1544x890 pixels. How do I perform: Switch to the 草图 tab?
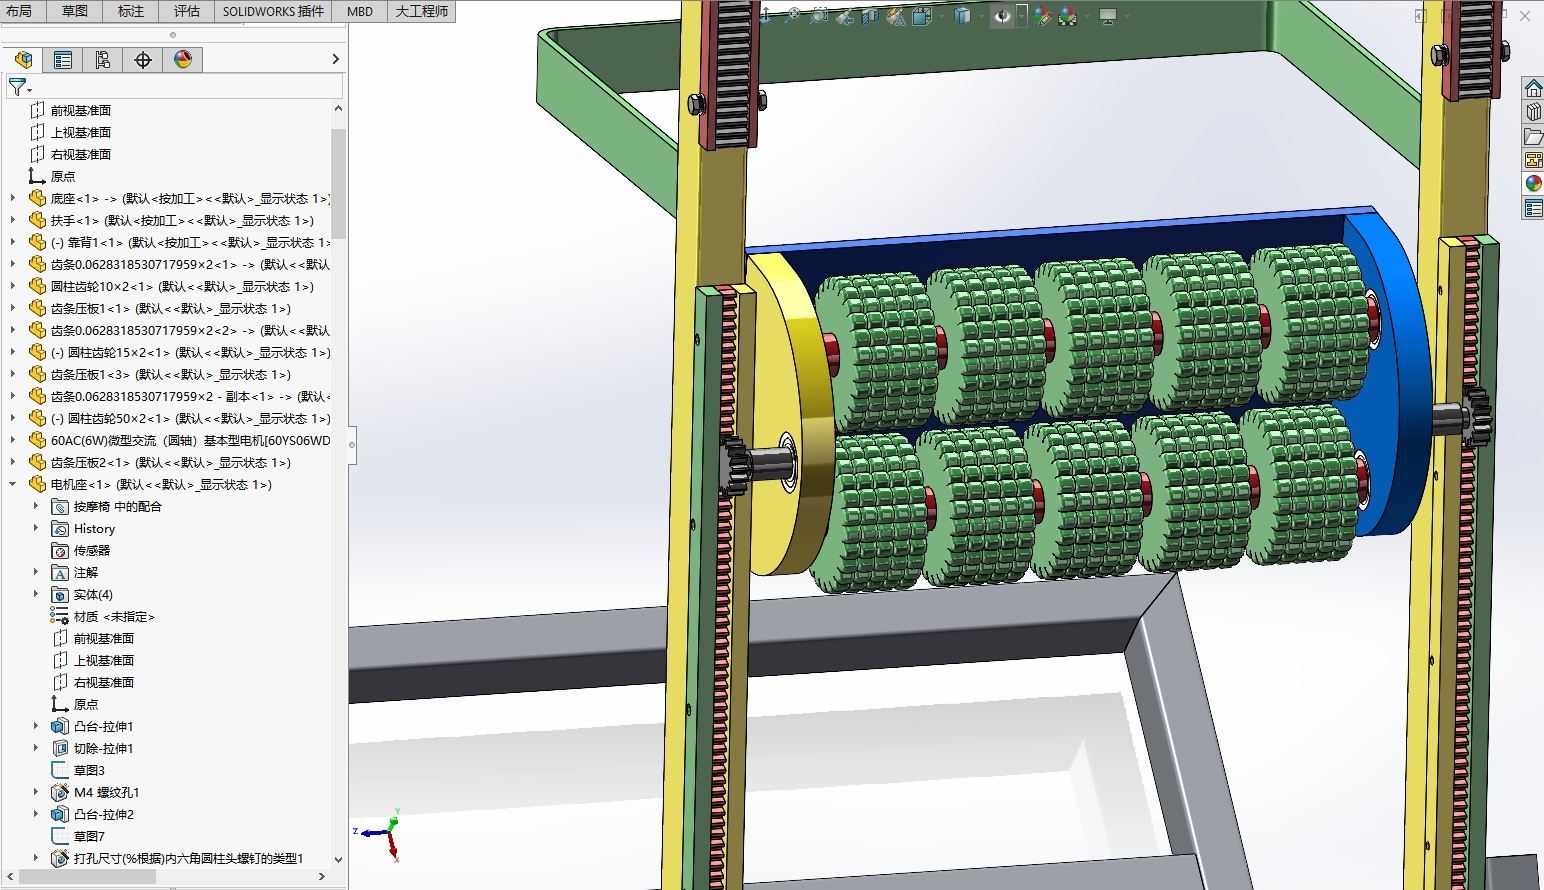(75, 11)
